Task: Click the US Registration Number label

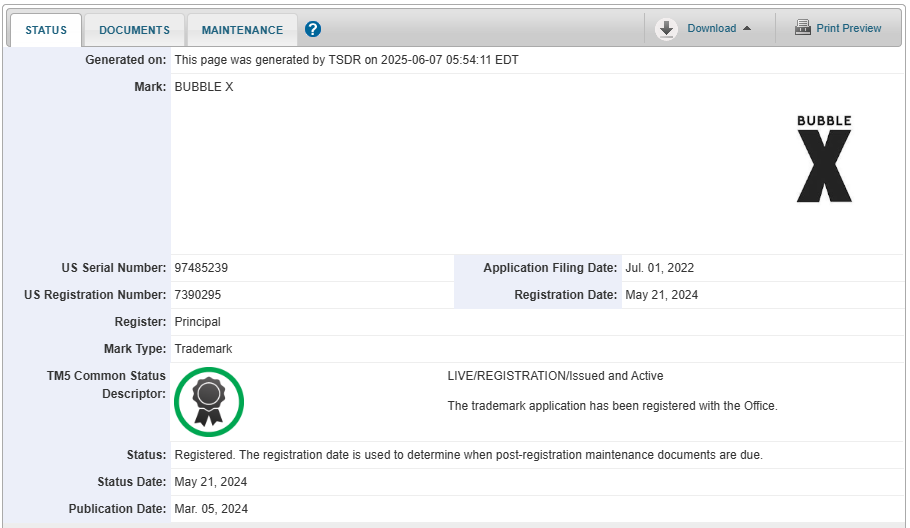Action: click(95, 295)
